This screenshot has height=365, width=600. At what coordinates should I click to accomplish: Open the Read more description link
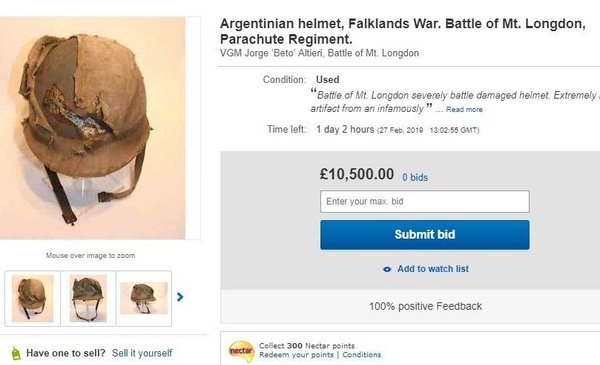click(x=464, y=109)
